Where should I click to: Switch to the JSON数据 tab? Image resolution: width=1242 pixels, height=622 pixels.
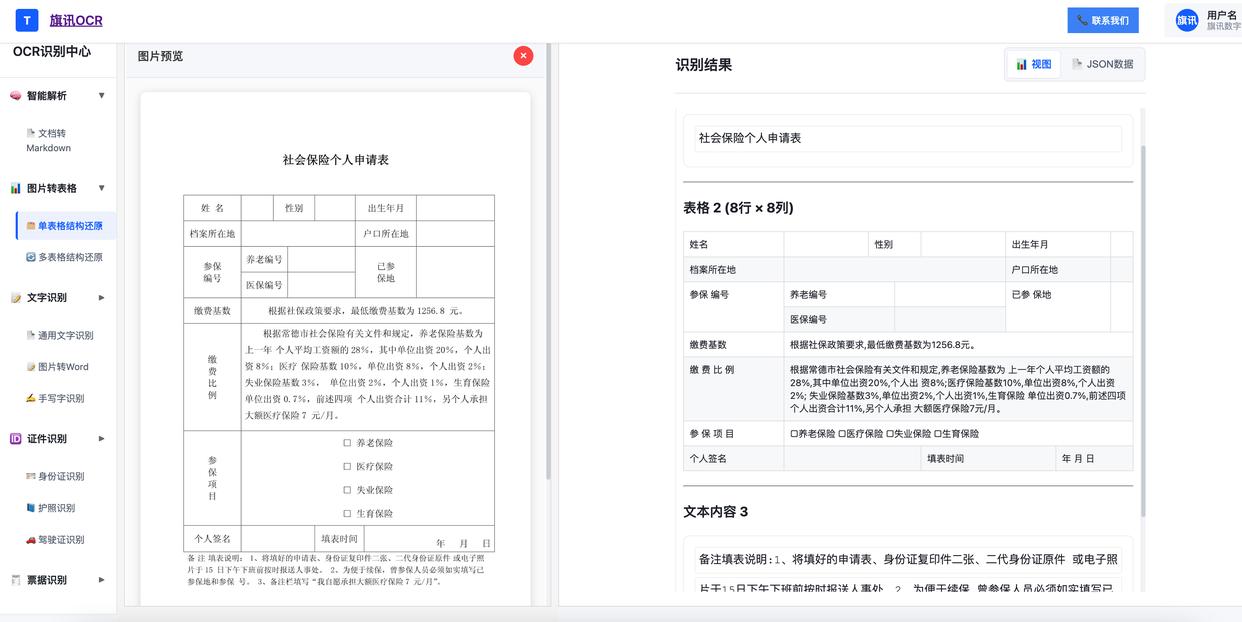click(x=1102, y=64)
